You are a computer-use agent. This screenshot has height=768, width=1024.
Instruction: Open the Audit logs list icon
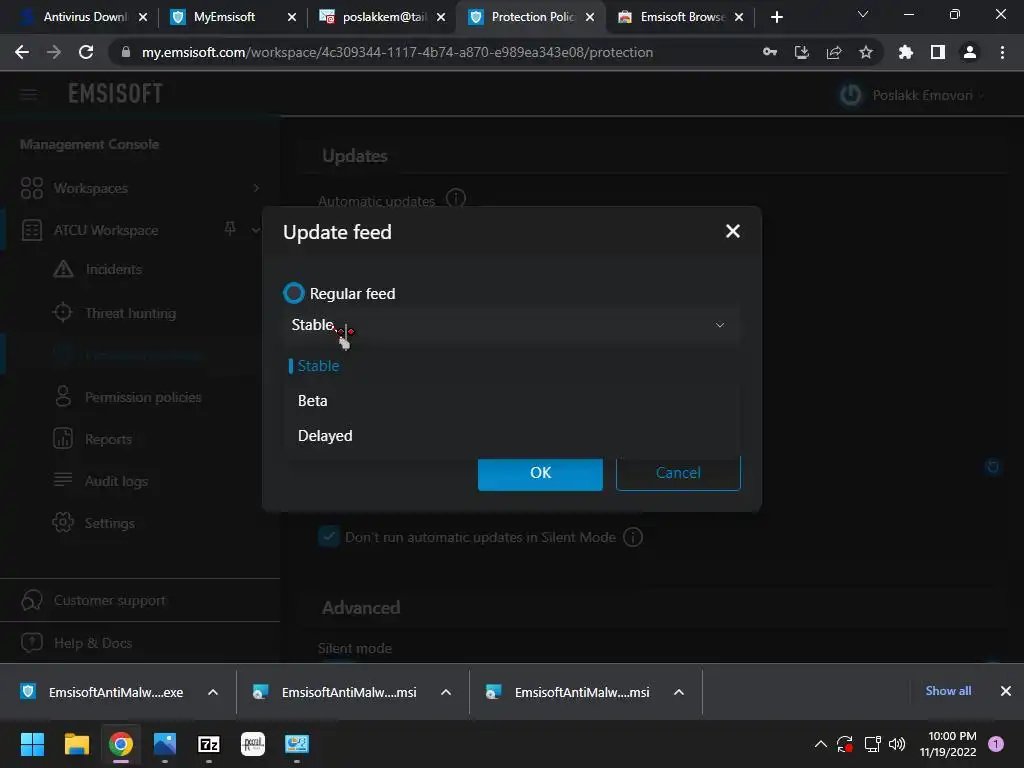click(63, 480)
